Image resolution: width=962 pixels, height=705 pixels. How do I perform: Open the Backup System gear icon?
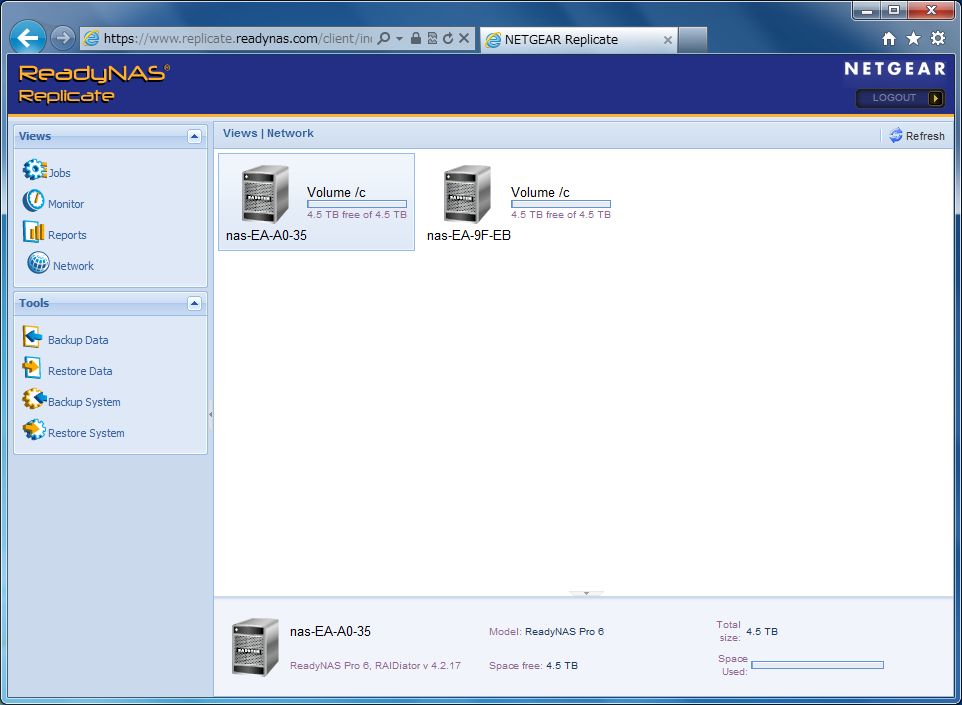coord(34,400)
